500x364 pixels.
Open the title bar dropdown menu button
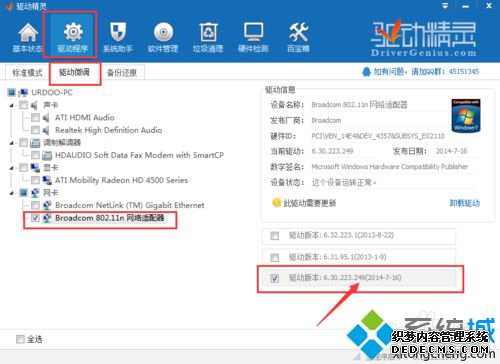[445, 6]
